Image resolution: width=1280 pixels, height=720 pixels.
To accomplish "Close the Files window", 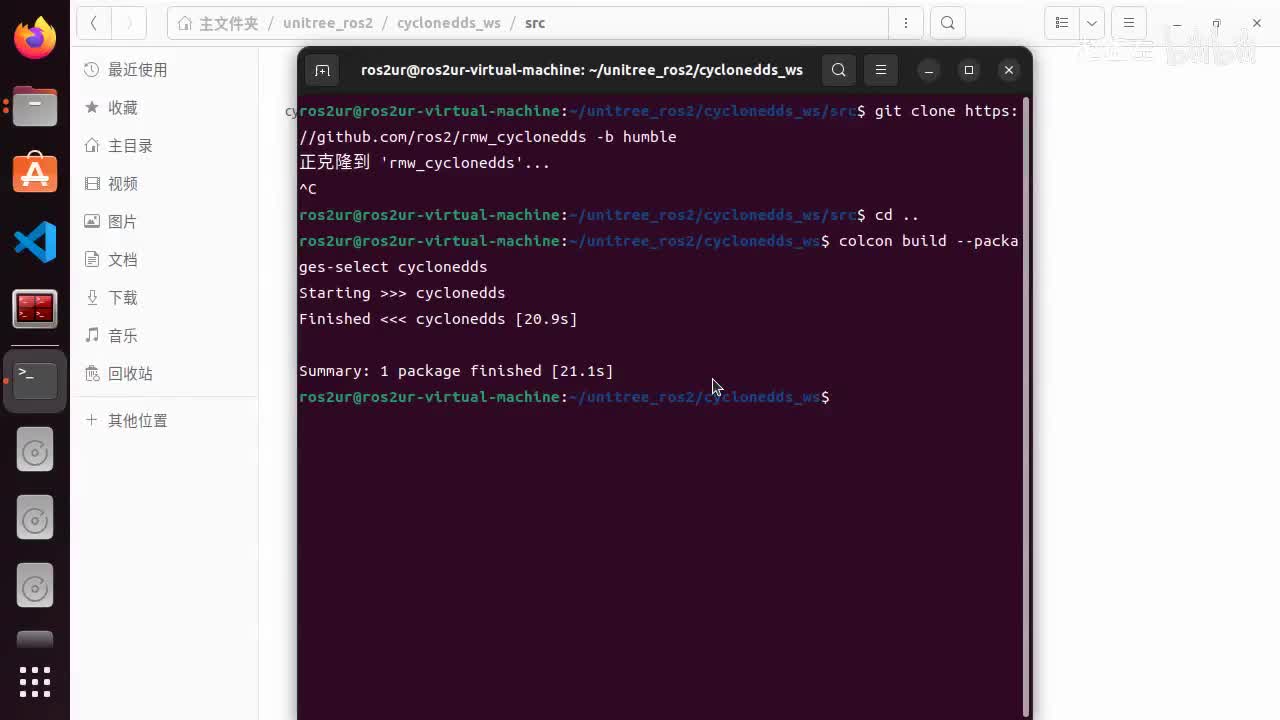I will (1257, 23).
